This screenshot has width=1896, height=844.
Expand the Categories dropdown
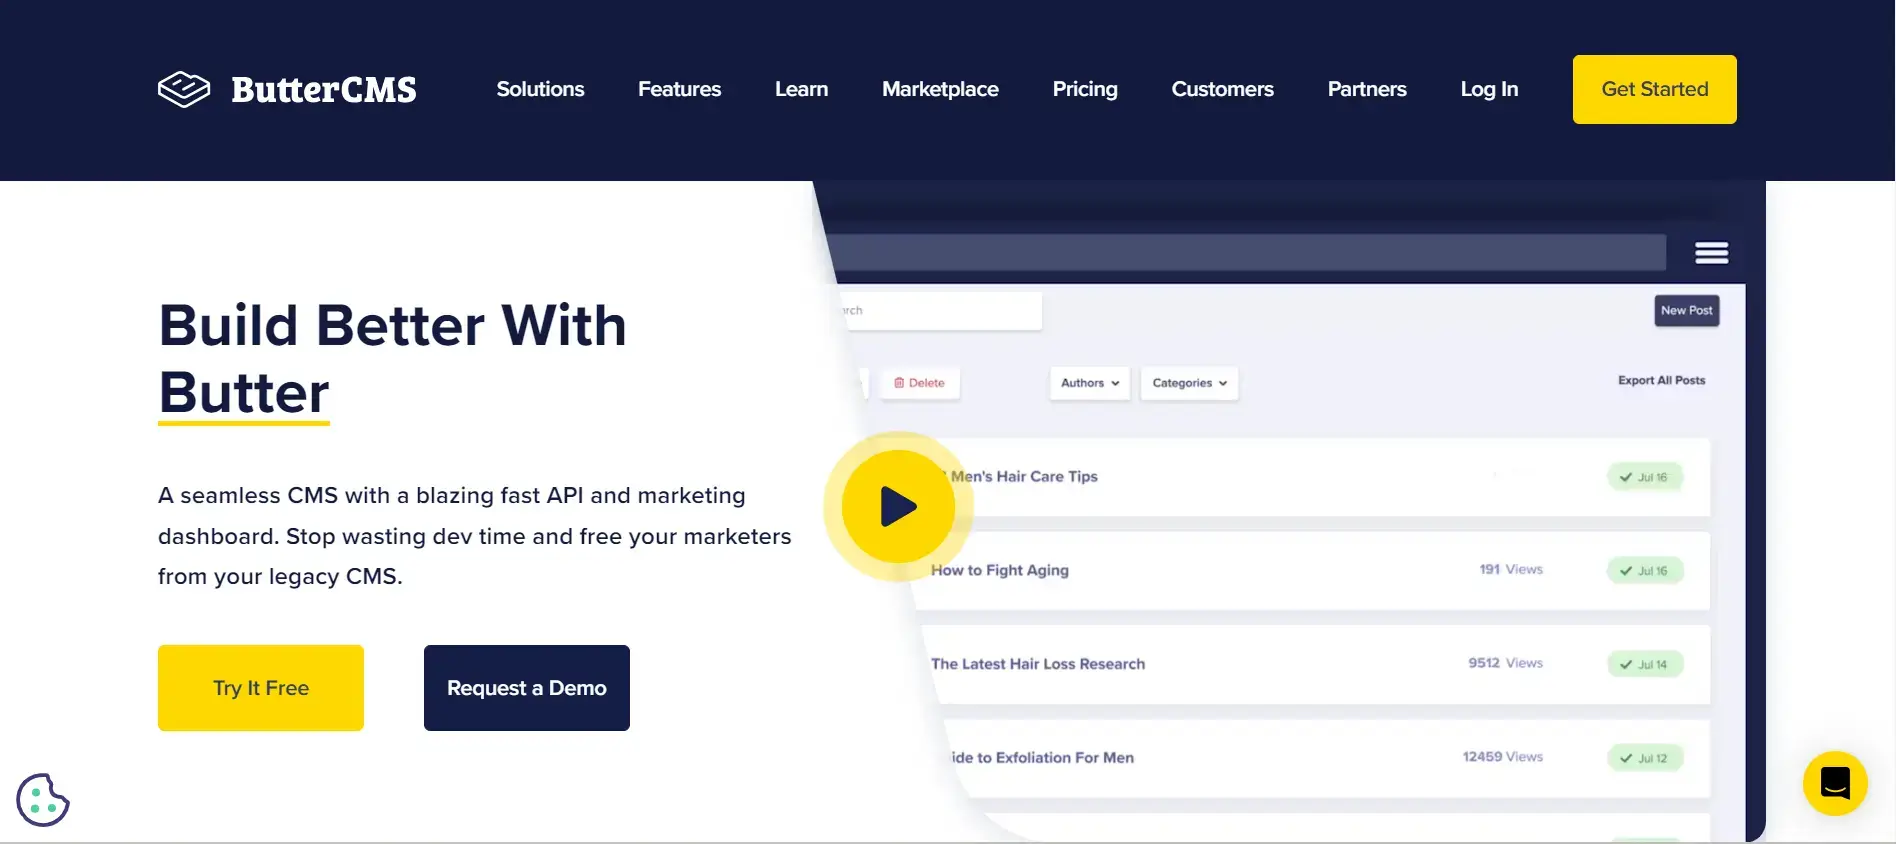[1190, 383]
